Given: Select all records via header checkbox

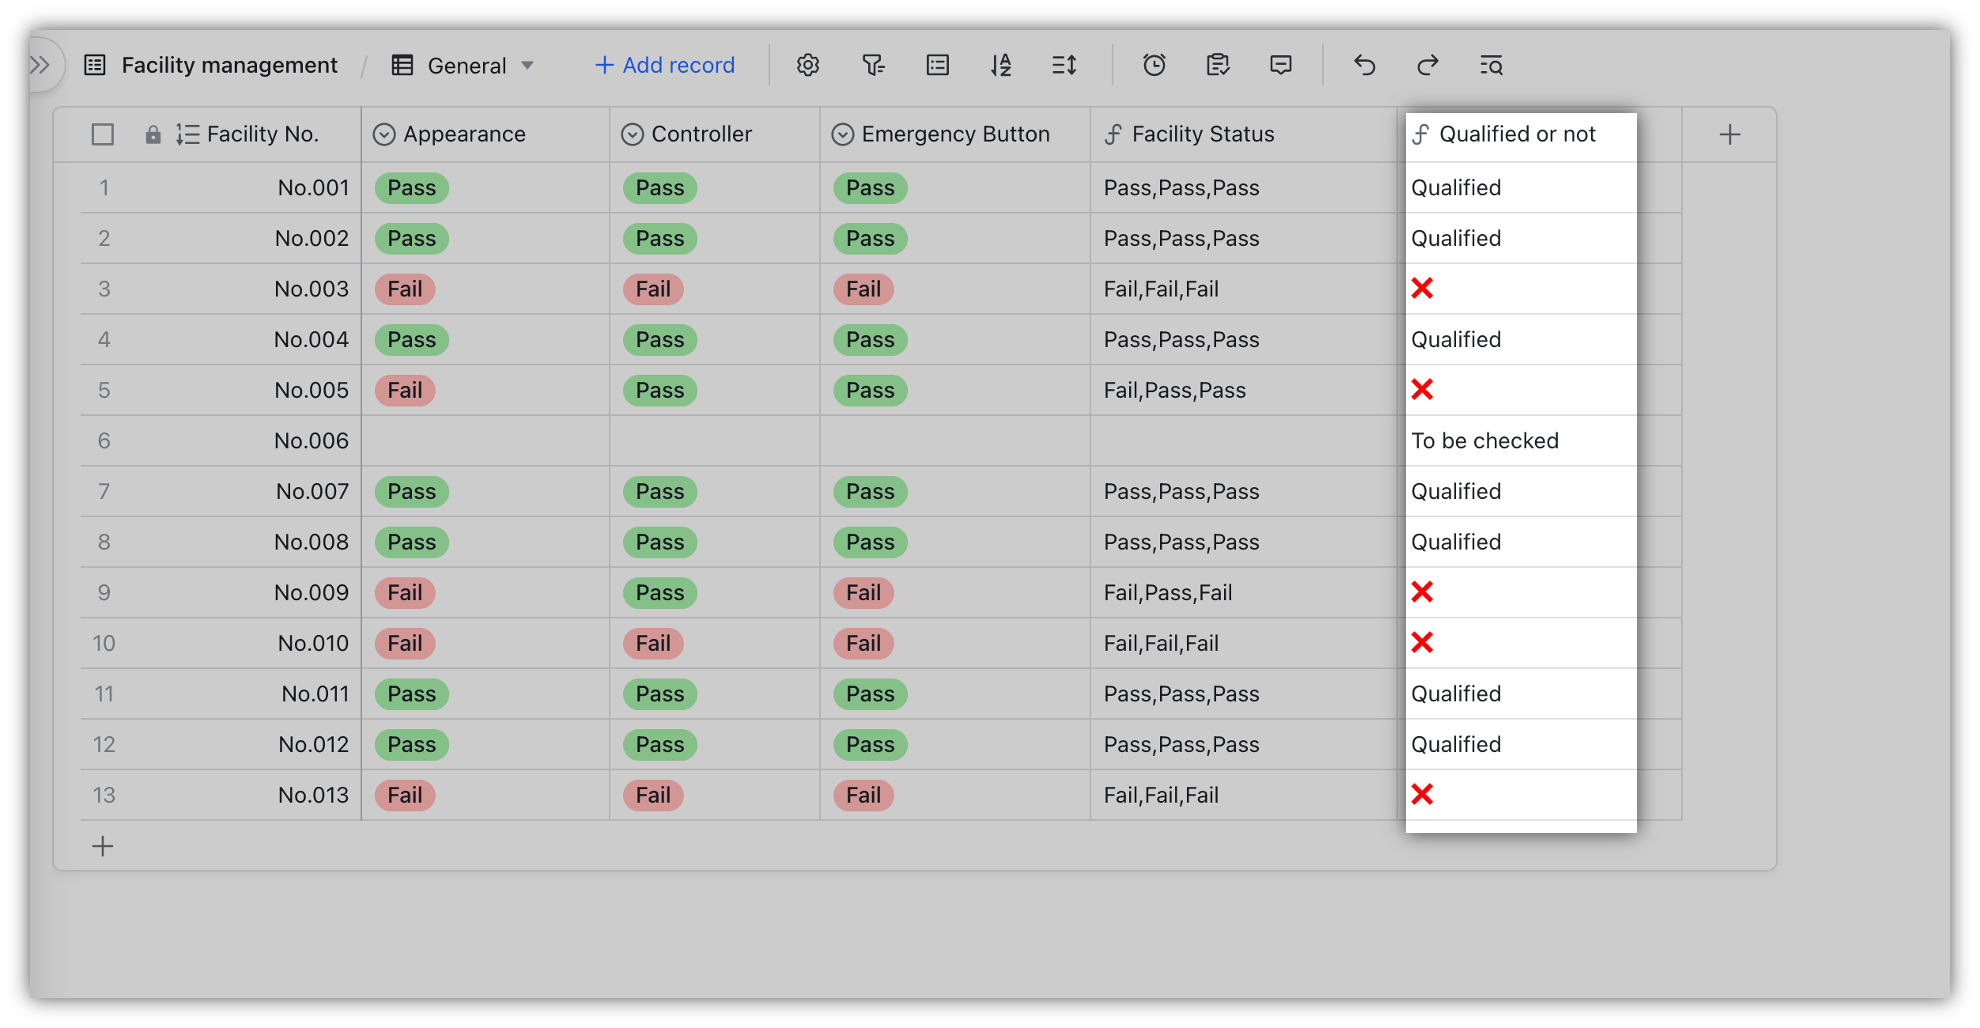Looking at the screenshot, I should pyautogui.click(x=102, y=134).
